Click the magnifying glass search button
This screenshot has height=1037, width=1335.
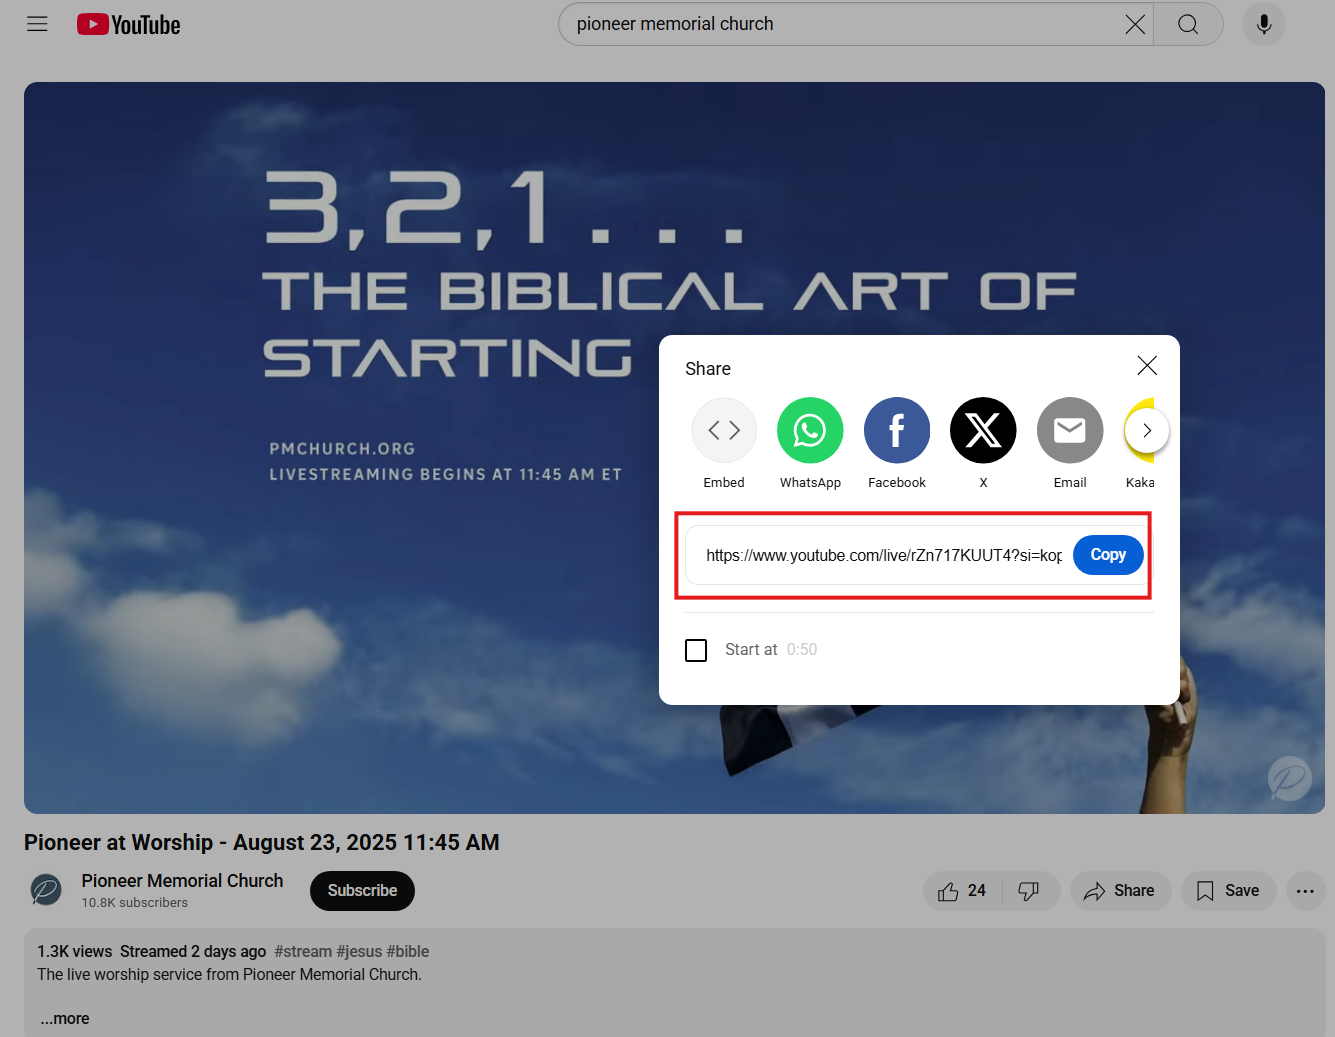click(1188, 24)
